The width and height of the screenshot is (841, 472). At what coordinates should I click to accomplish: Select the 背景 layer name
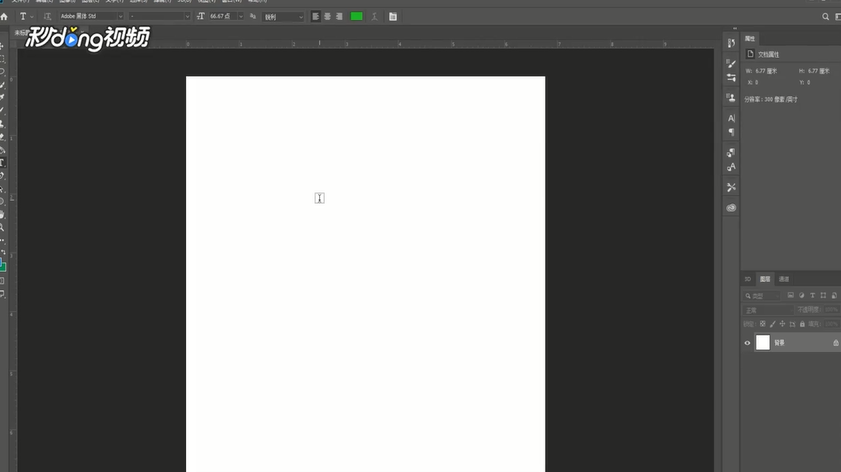779,343
